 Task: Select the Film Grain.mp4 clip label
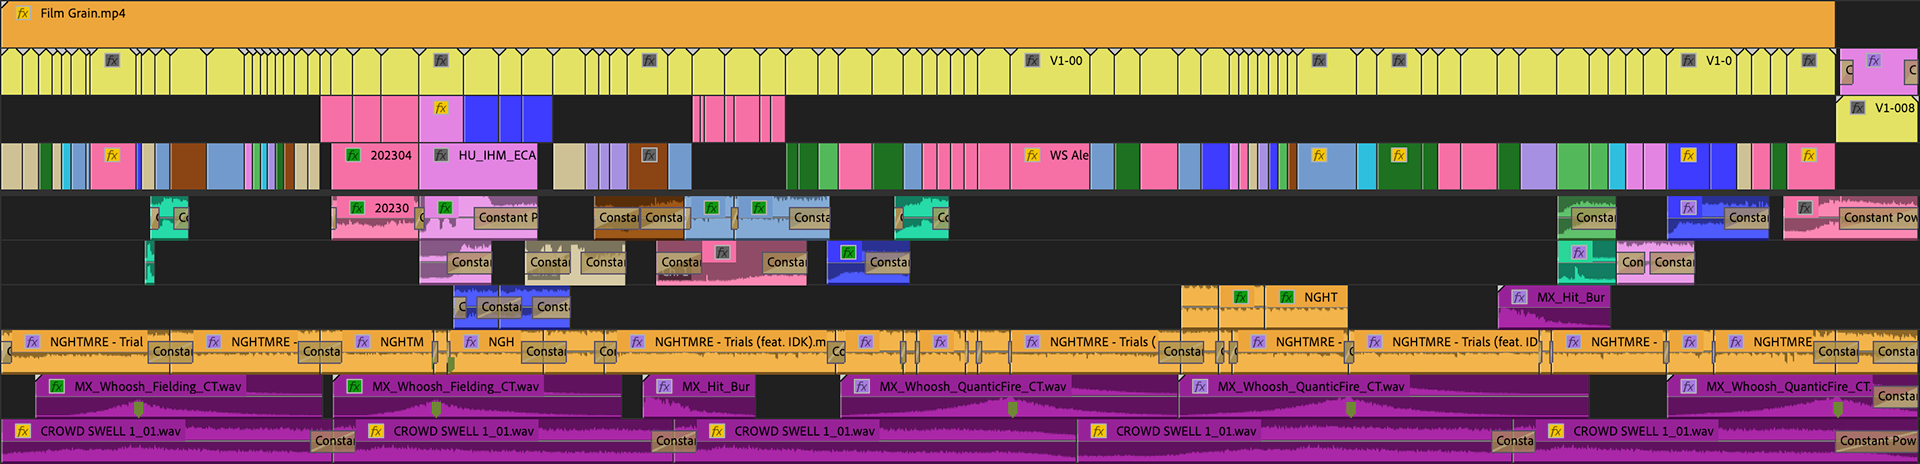pos(83,14)
